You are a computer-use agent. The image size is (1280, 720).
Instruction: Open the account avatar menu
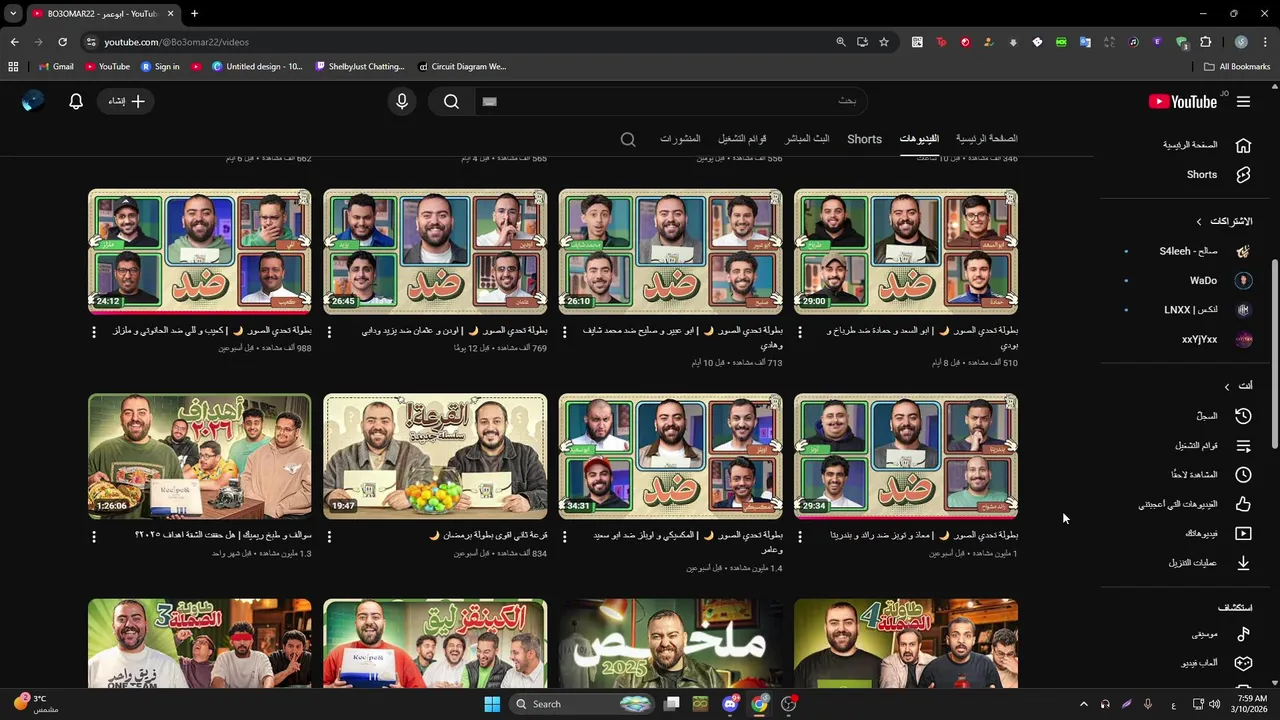[x=33, y=101]
